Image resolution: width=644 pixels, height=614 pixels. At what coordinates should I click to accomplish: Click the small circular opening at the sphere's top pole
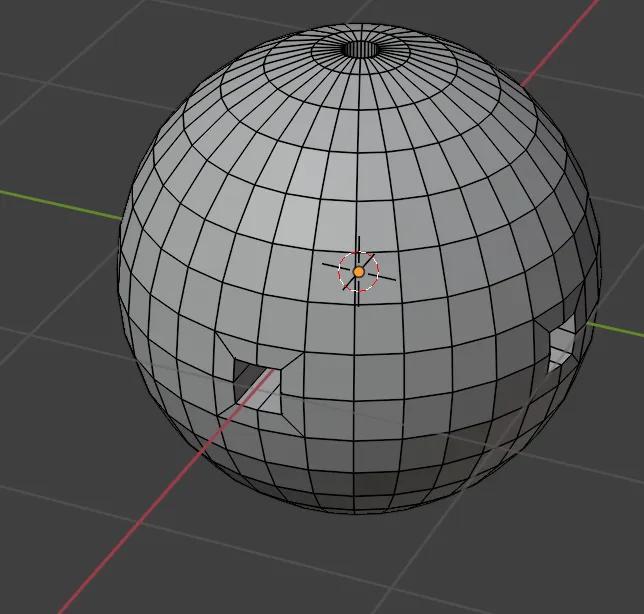(x=360, y=50)
